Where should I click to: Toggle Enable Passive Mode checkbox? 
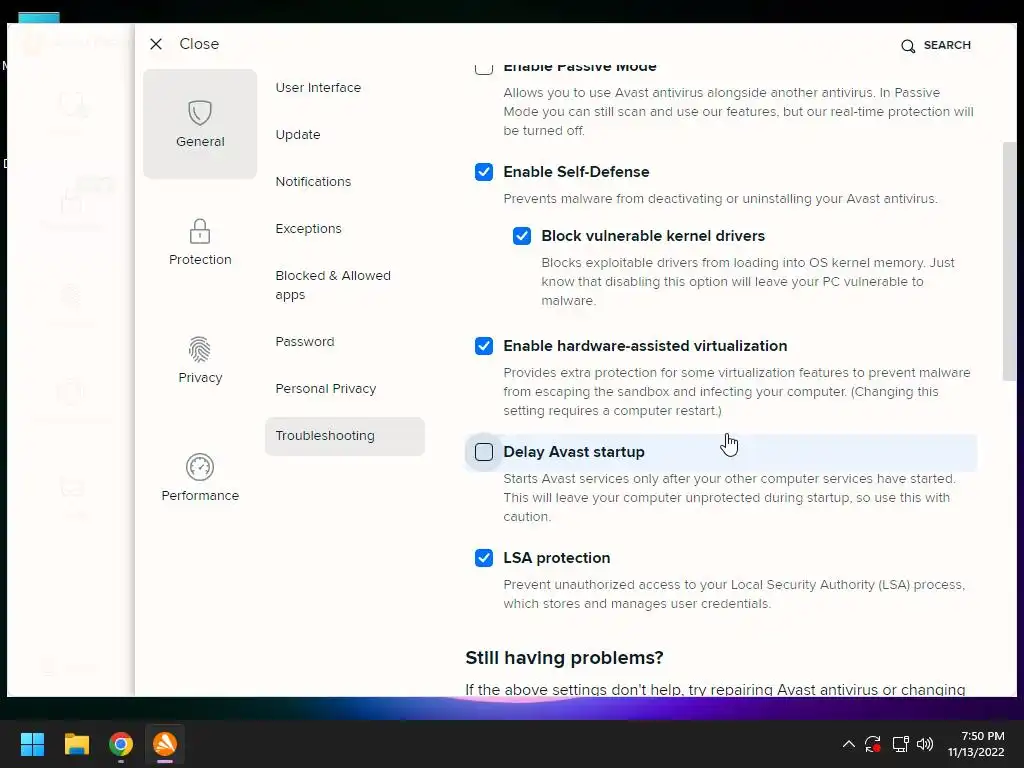pyautogui.click(x=484, y=67)
